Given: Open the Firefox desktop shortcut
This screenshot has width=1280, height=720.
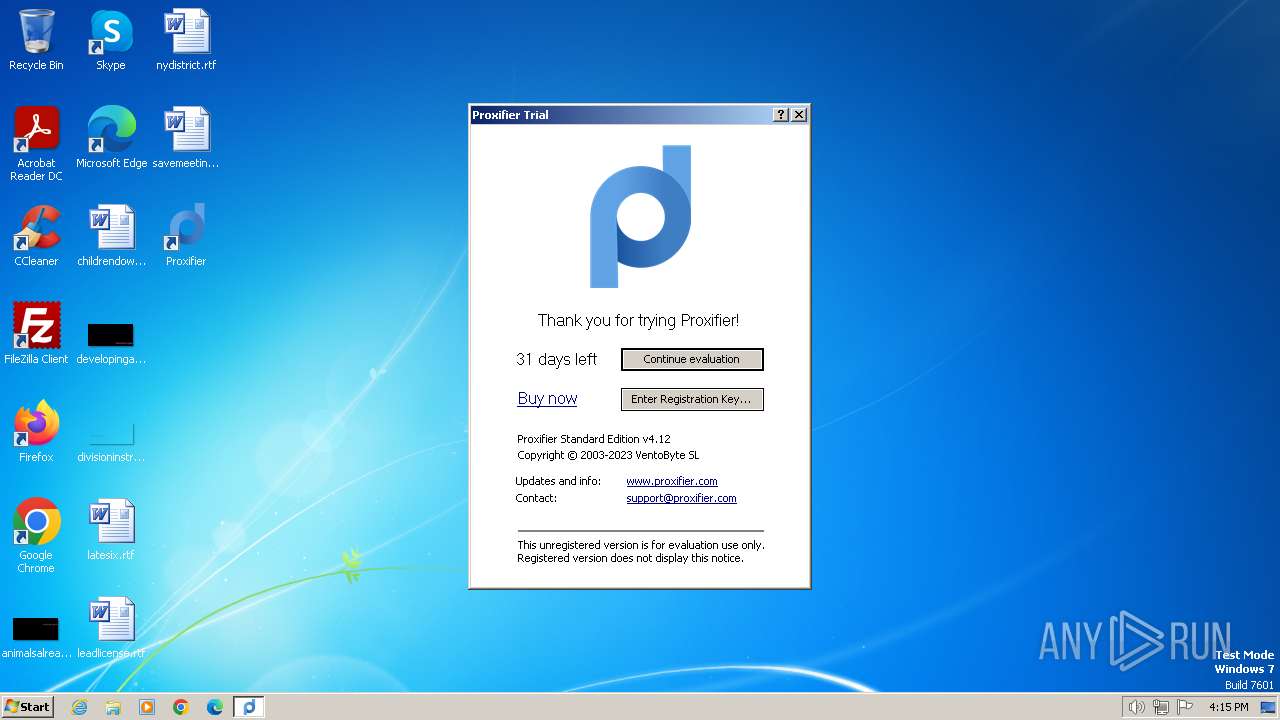Looking at the screenshot, I should 36,432.
